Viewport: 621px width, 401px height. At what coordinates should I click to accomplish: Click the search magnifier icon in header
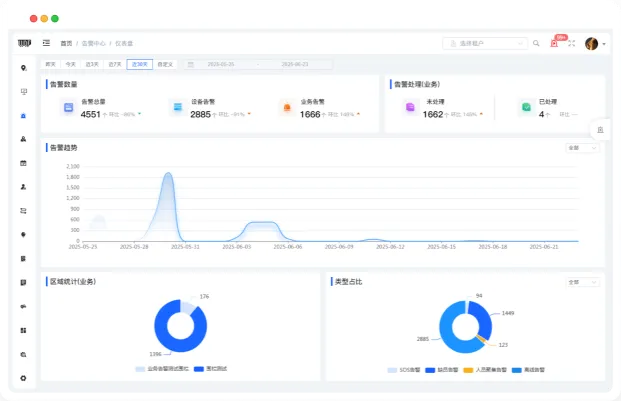pos(536,43)
